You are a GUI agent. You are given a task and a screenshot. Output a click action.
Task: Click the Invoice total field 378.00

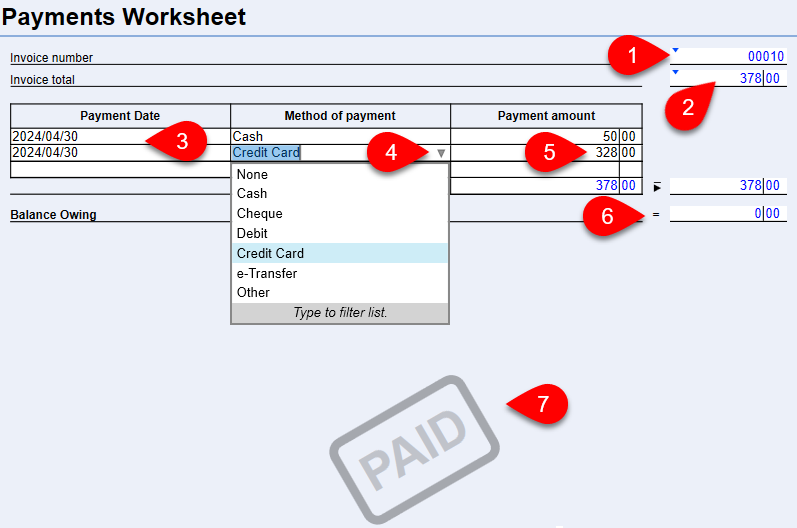tap(728, 78)
